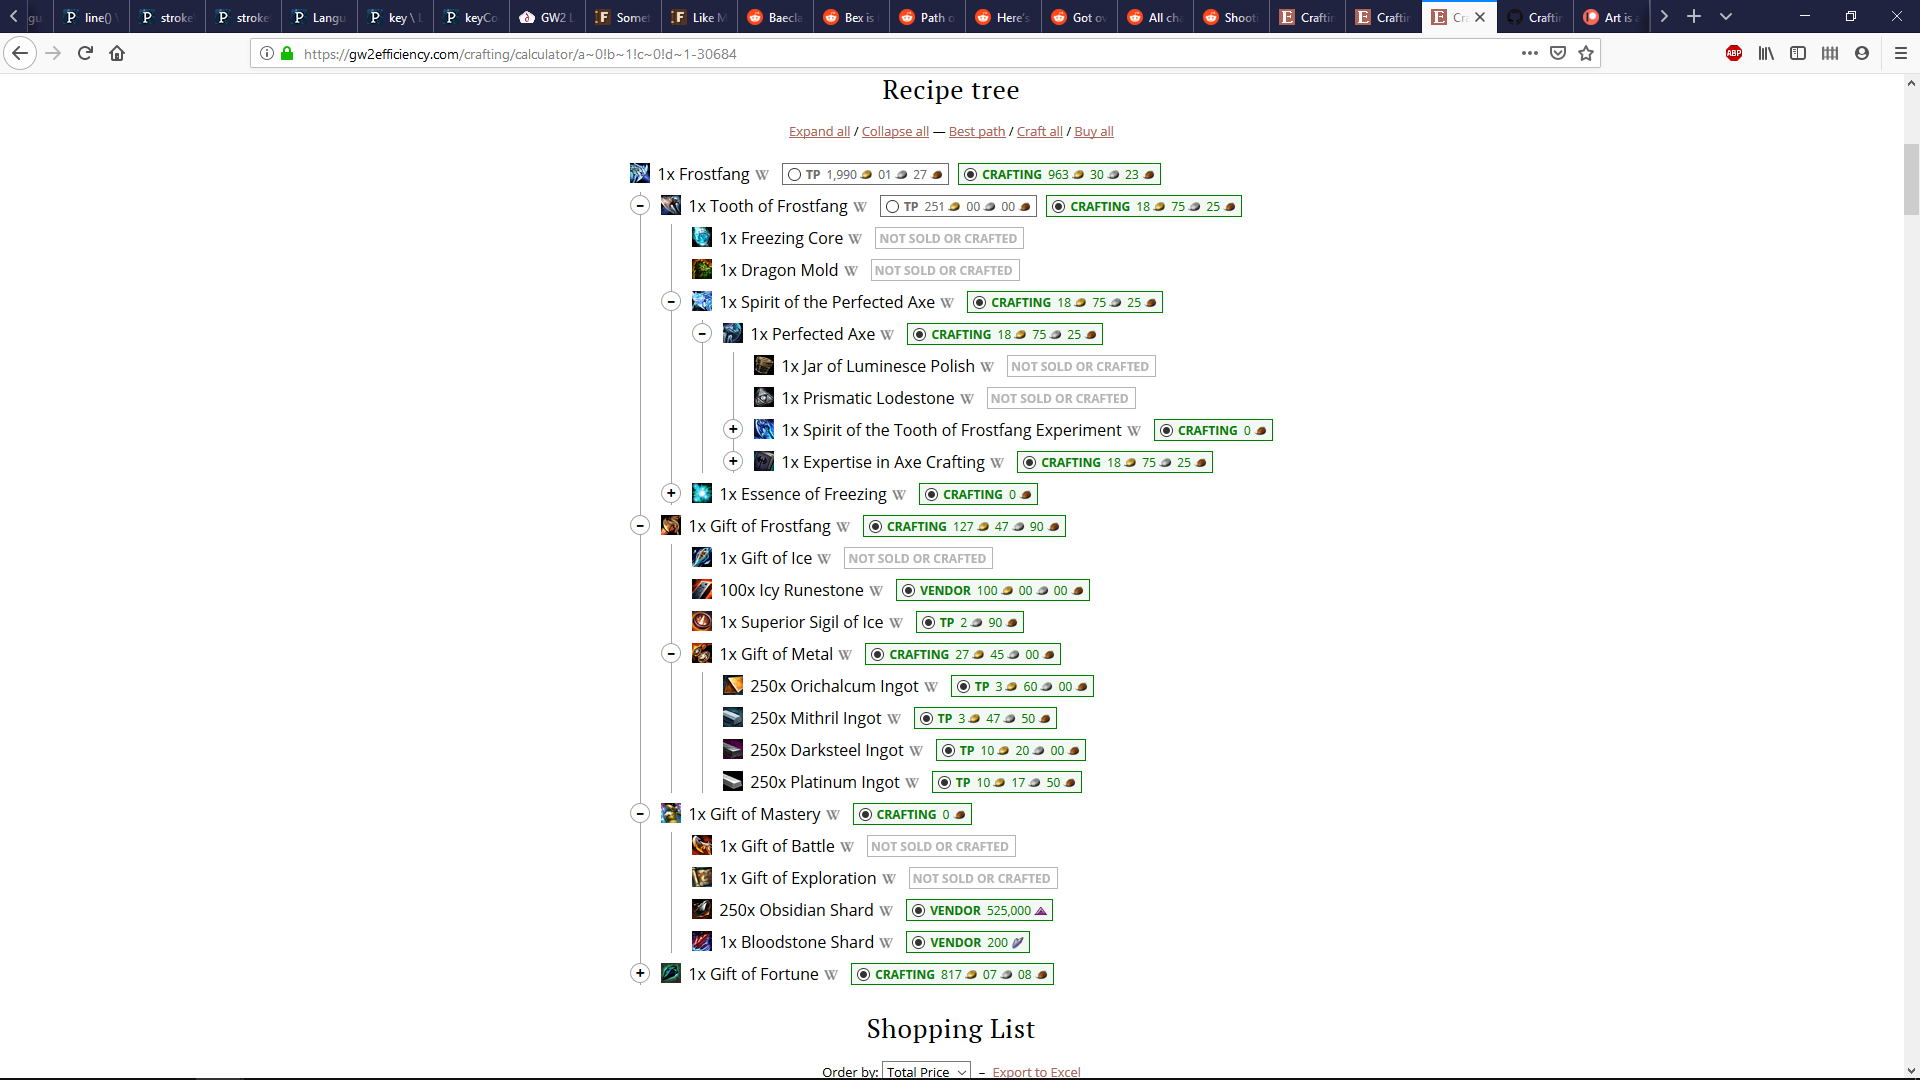The image size is (1920, 1080).
Task: Select TP price option for Frostfang
Action: [796, 173]
